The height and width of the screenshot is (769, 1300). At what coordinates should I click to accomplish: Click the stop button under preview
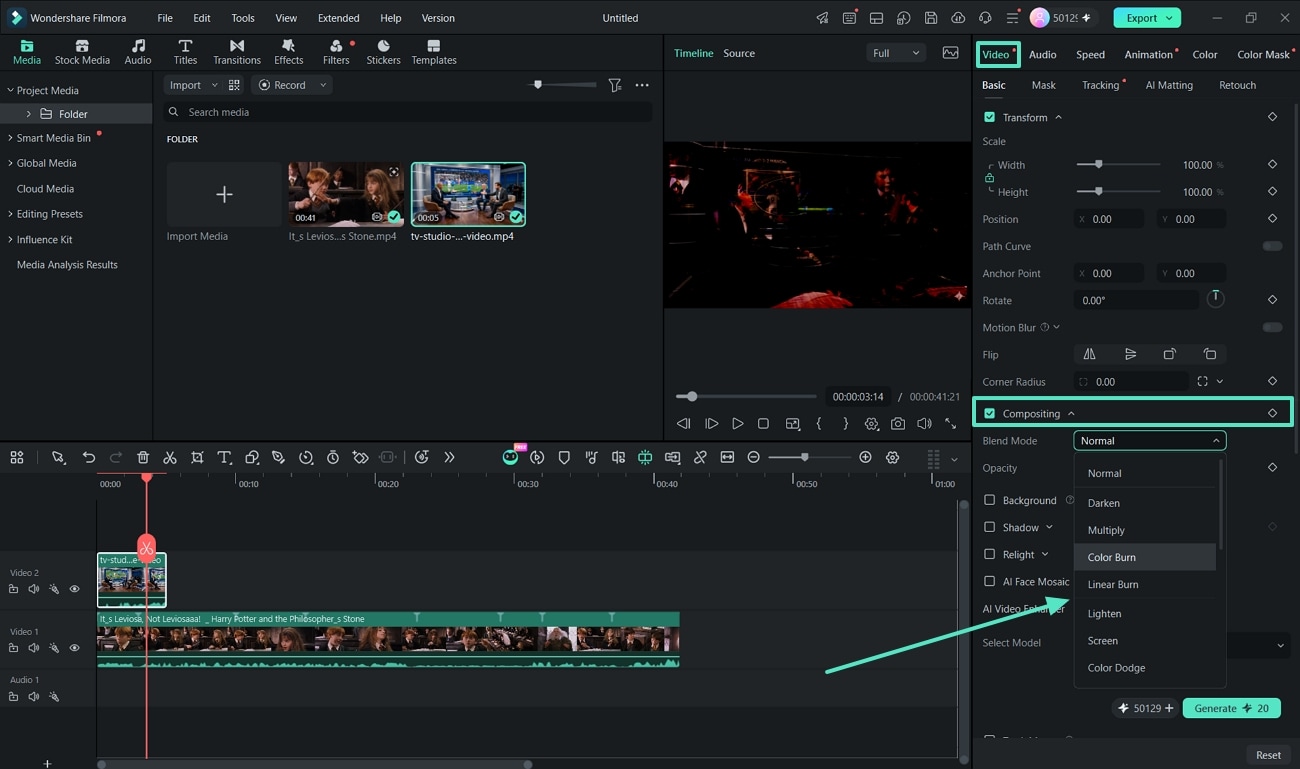[x=763, y=424]
